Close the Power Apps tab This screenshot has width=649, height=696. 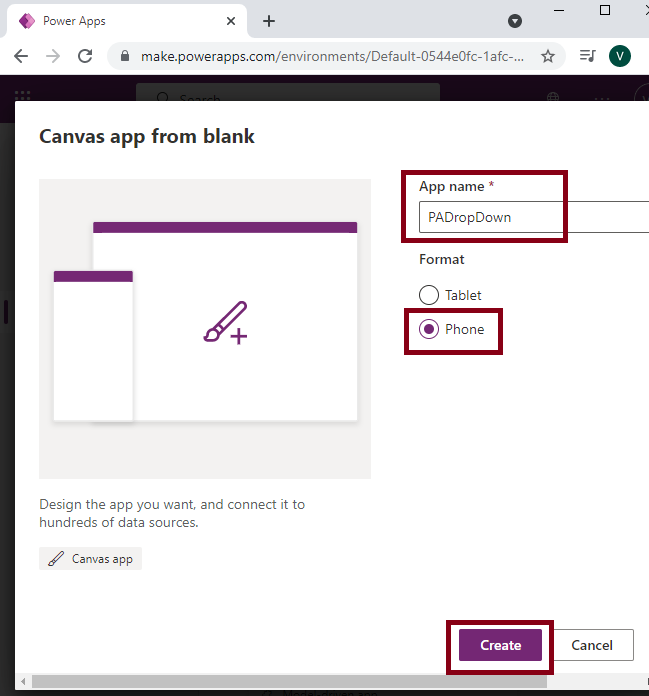[x=231, y=21]
